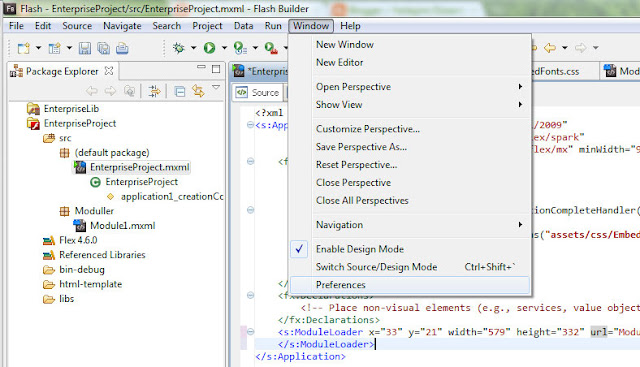Click the Print toolbar icon
This screenshot has width=640, height=367.
(x=122, y=48)
